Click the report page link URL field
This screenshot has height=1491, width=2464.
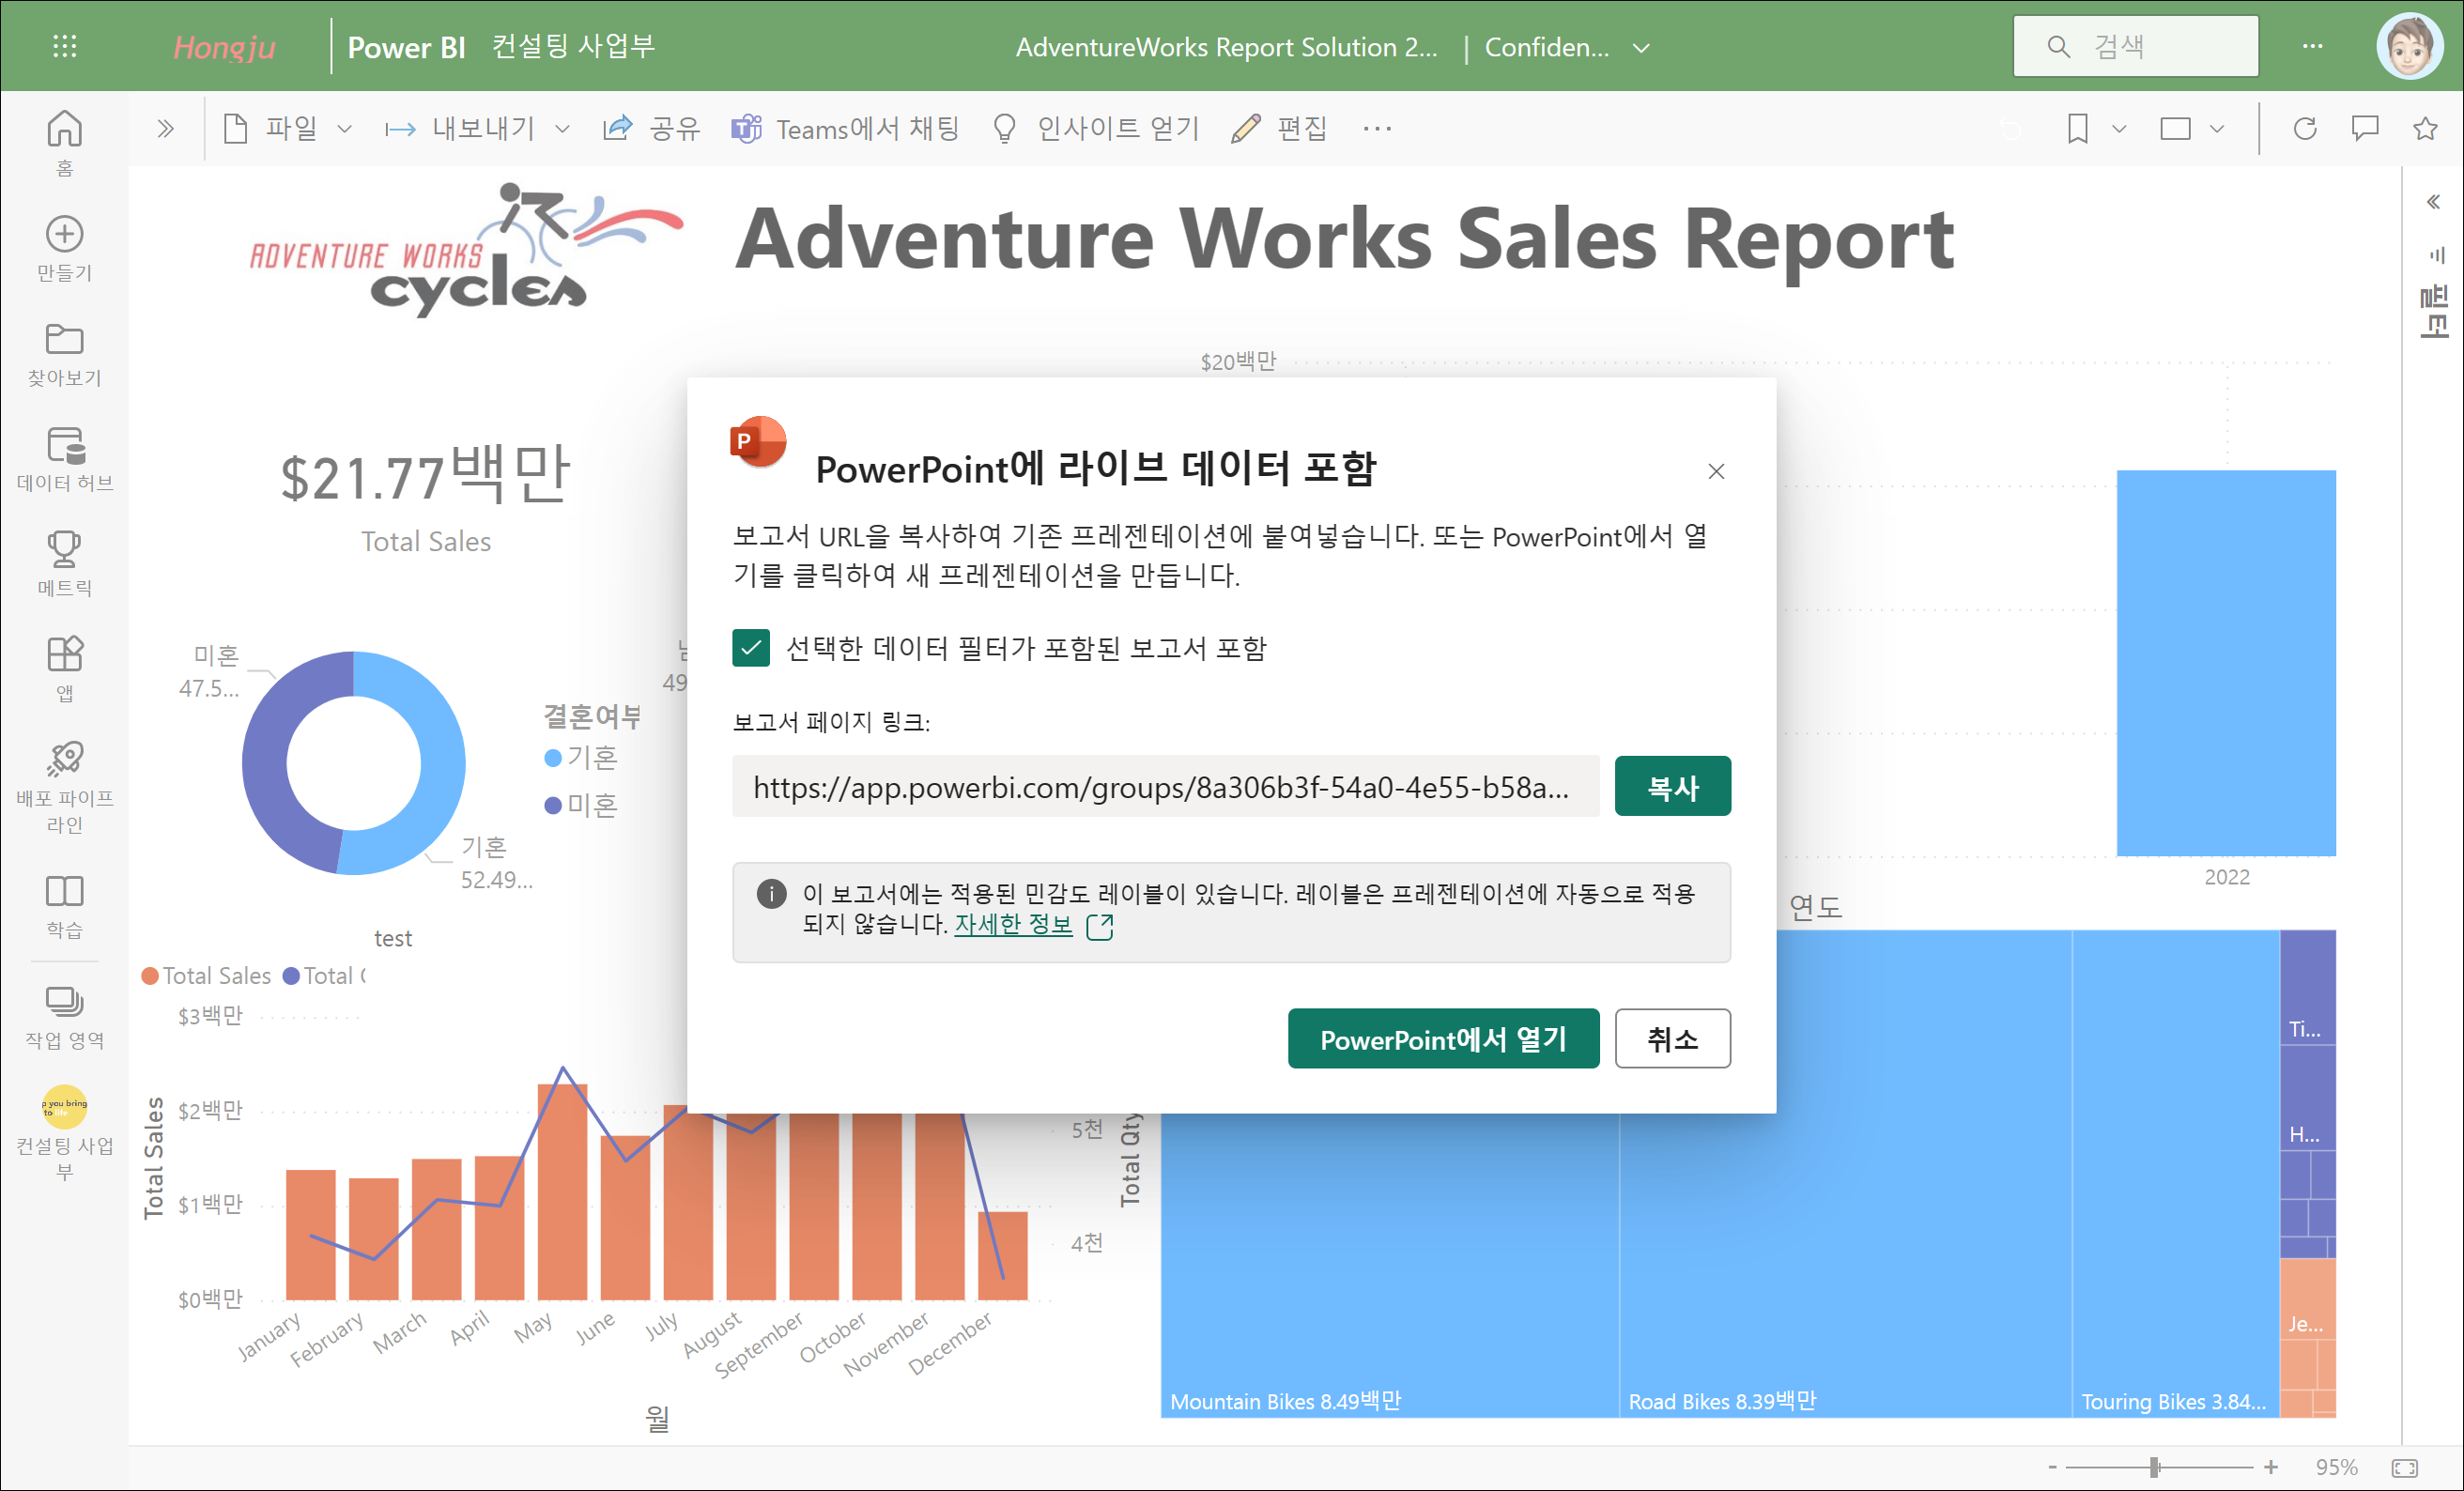pos(1165,787)
